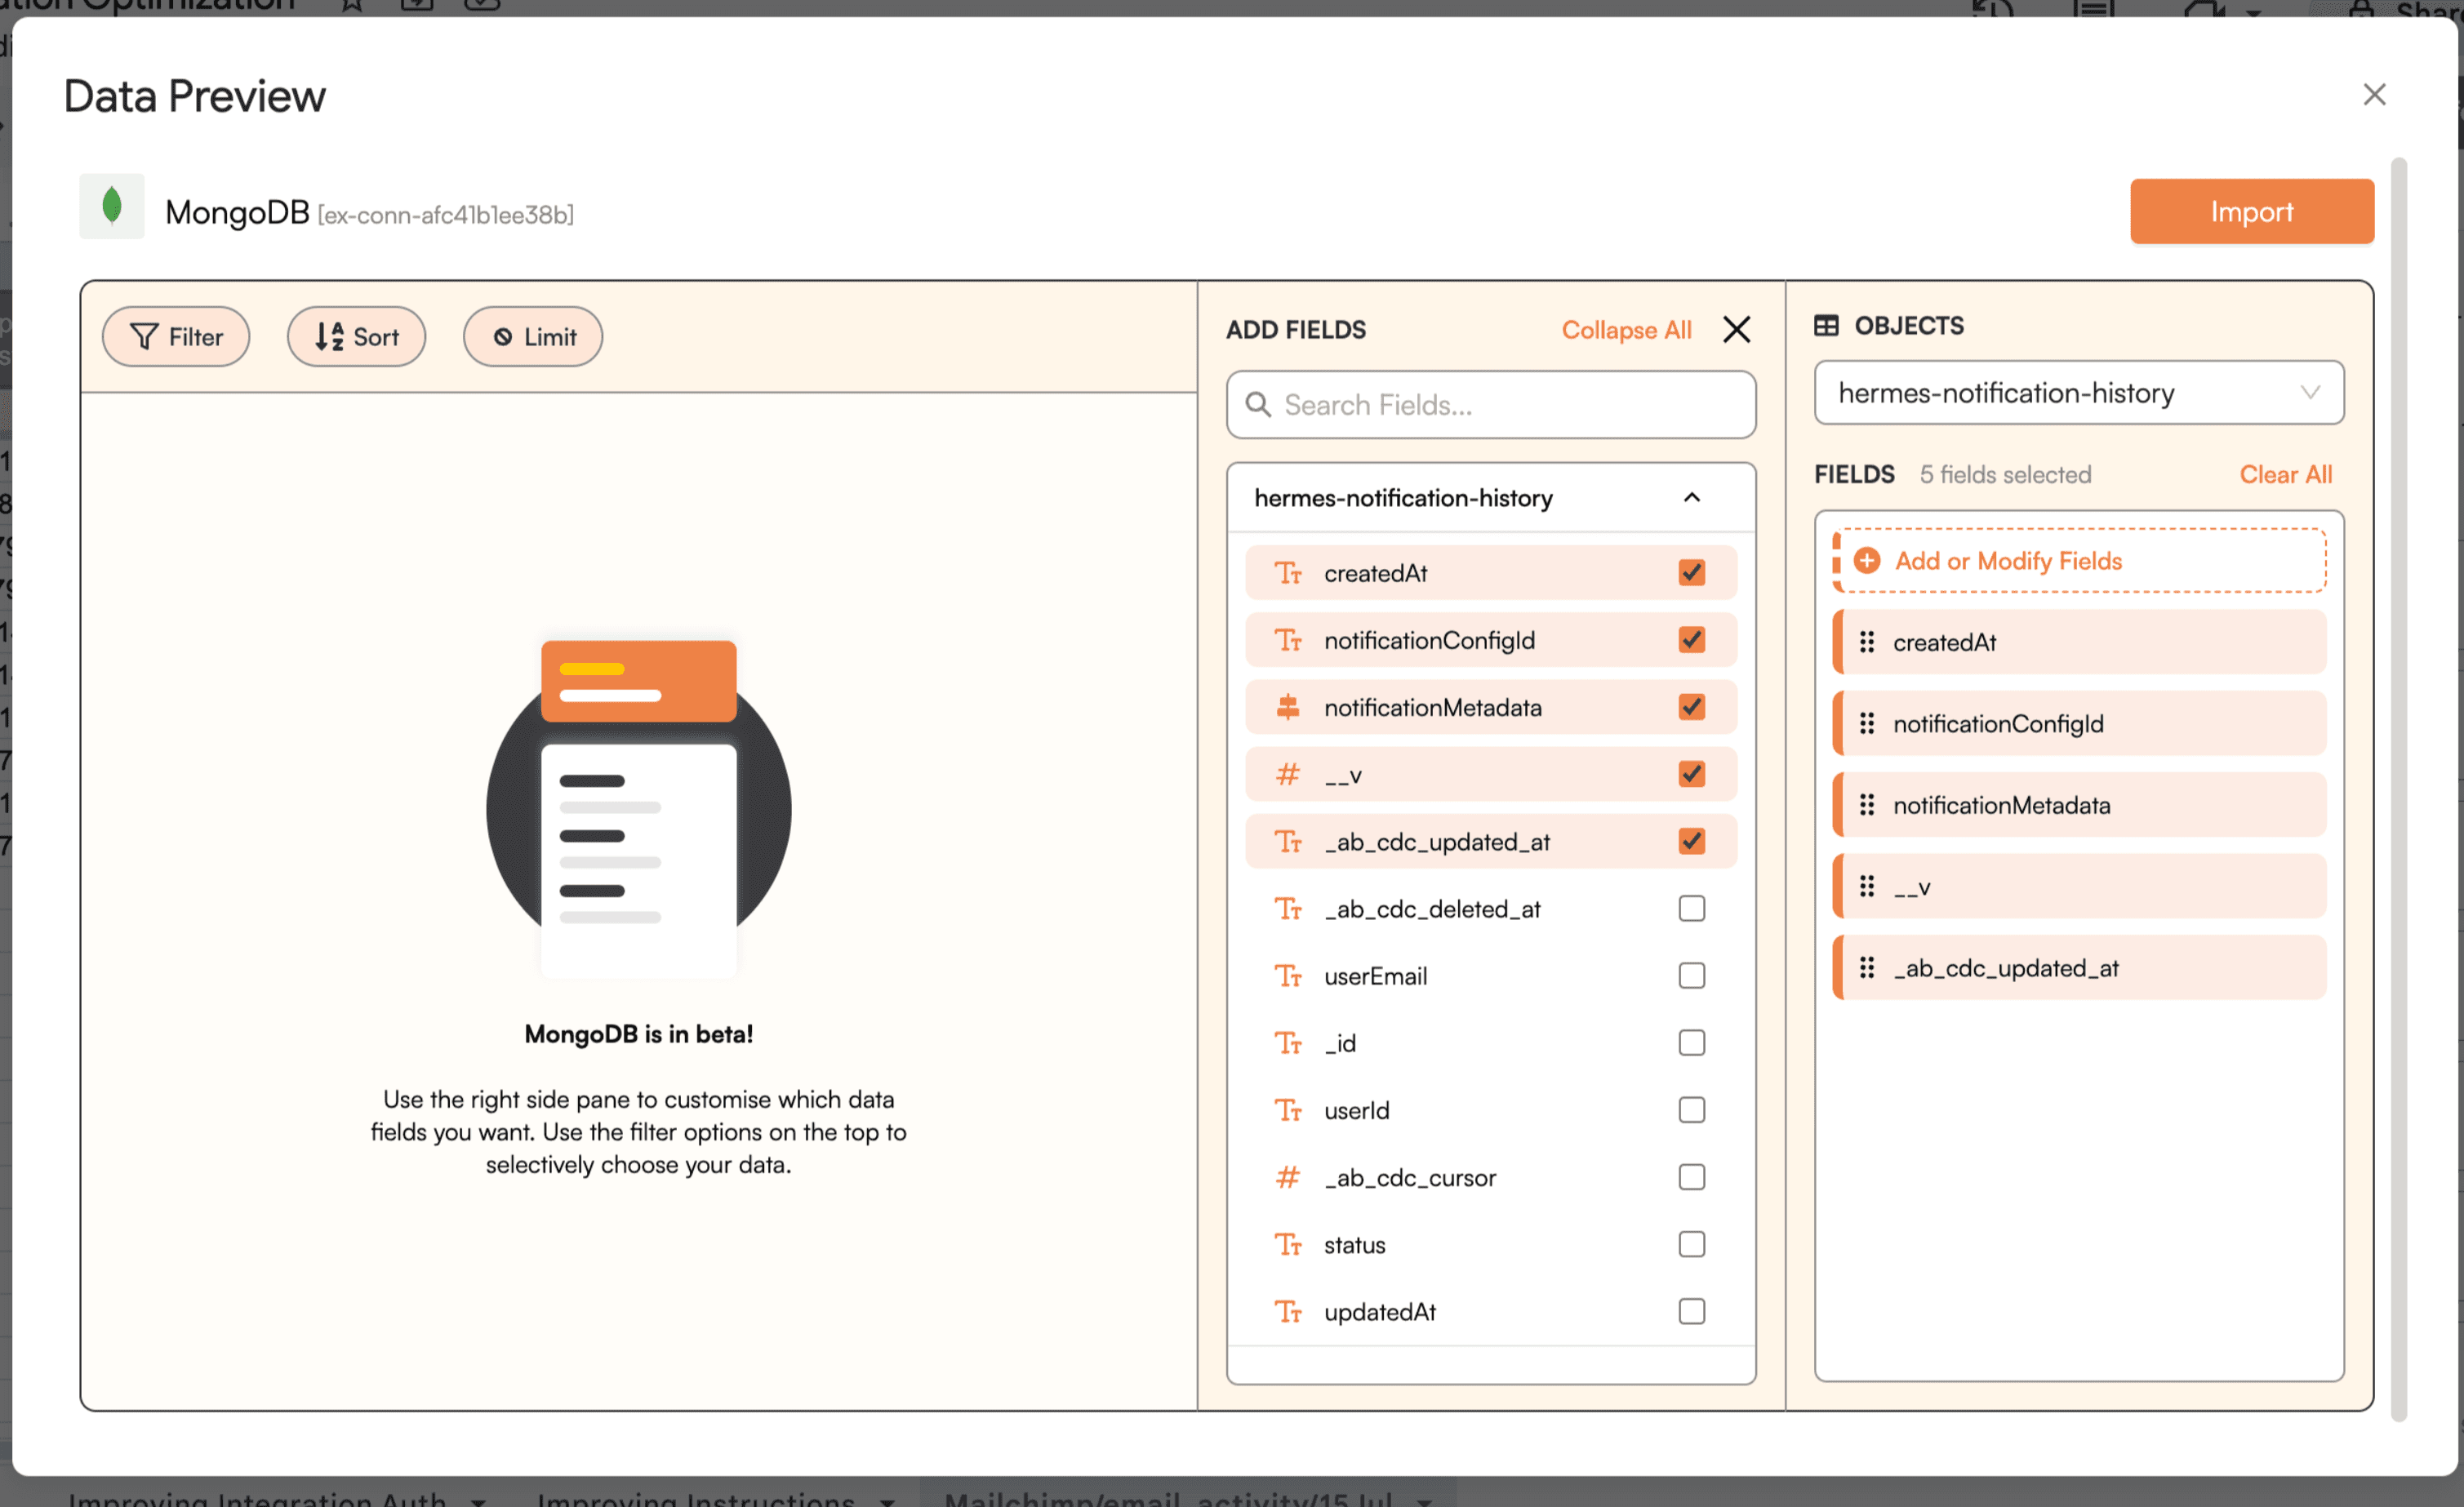This screenshot has width=2464, height=1507.
Task: Uncheck the notificationConfigId checkbox
Action: pos(1692,640)
